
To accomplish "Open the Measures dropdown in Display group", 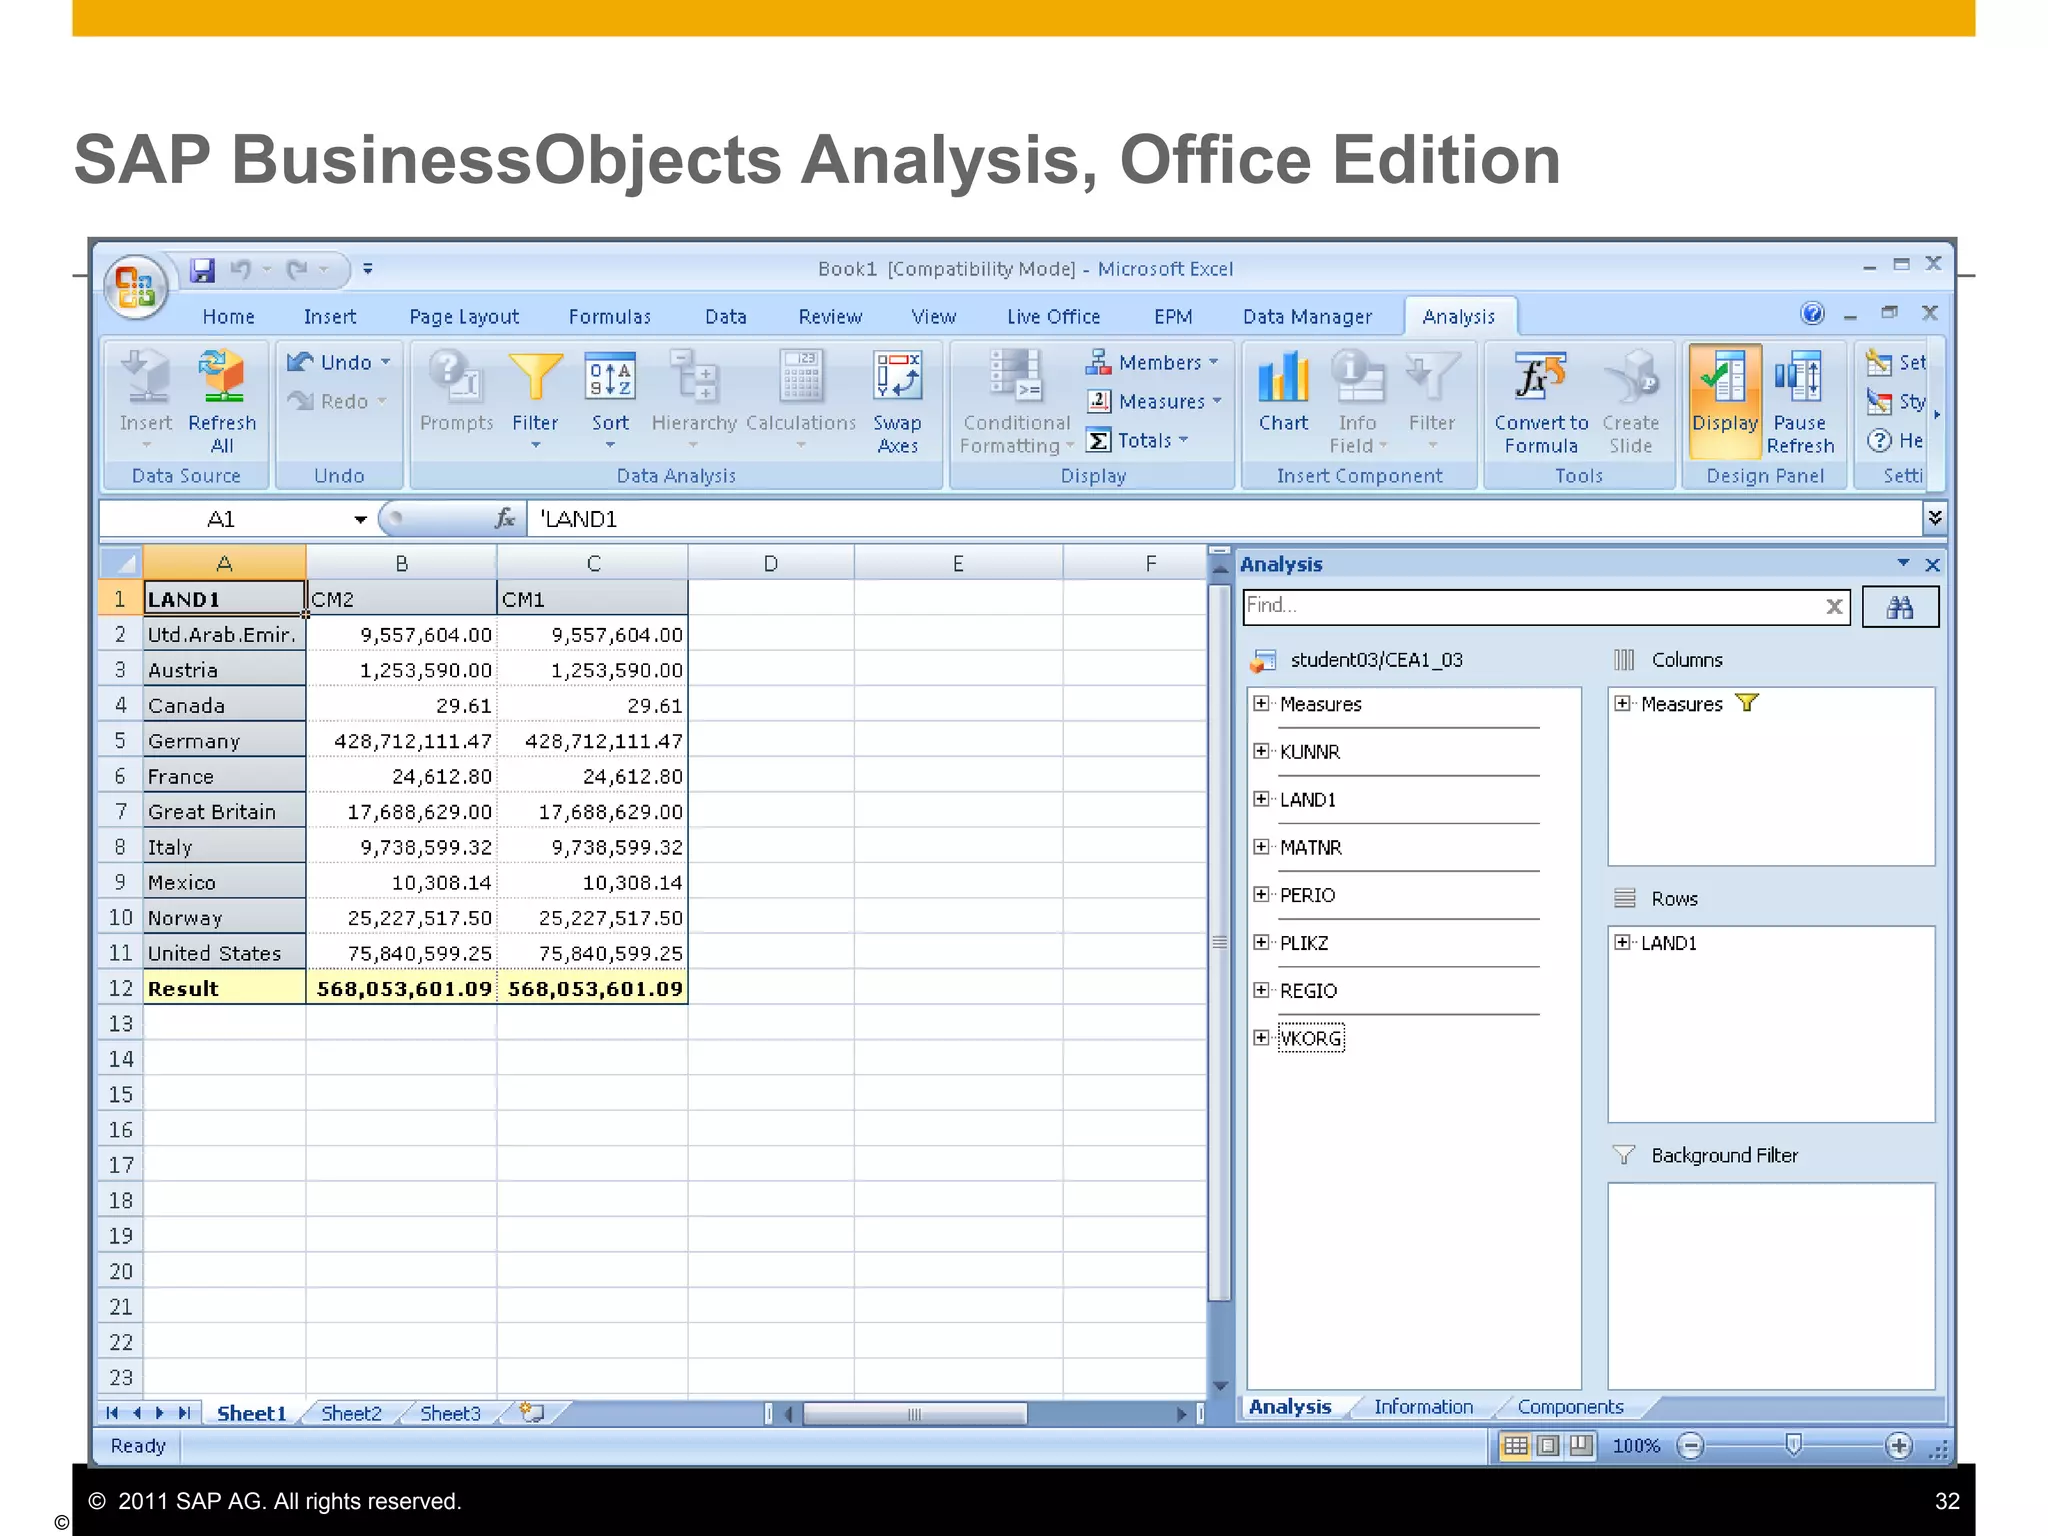I will pyautogui.click(x=1155, y=401).
